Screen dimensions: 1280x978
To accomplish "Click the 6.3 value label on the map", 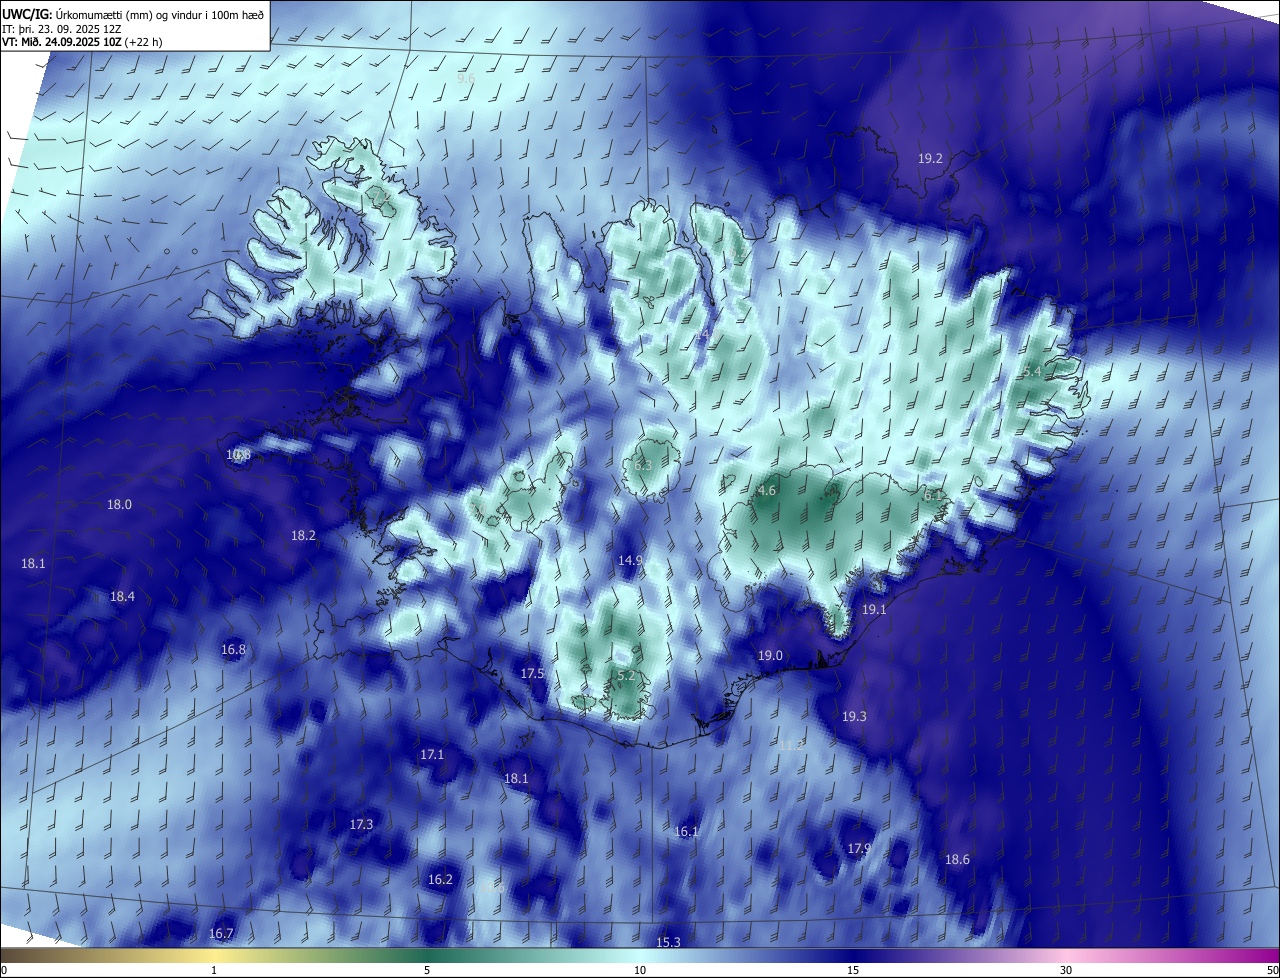I will point(643,466).
